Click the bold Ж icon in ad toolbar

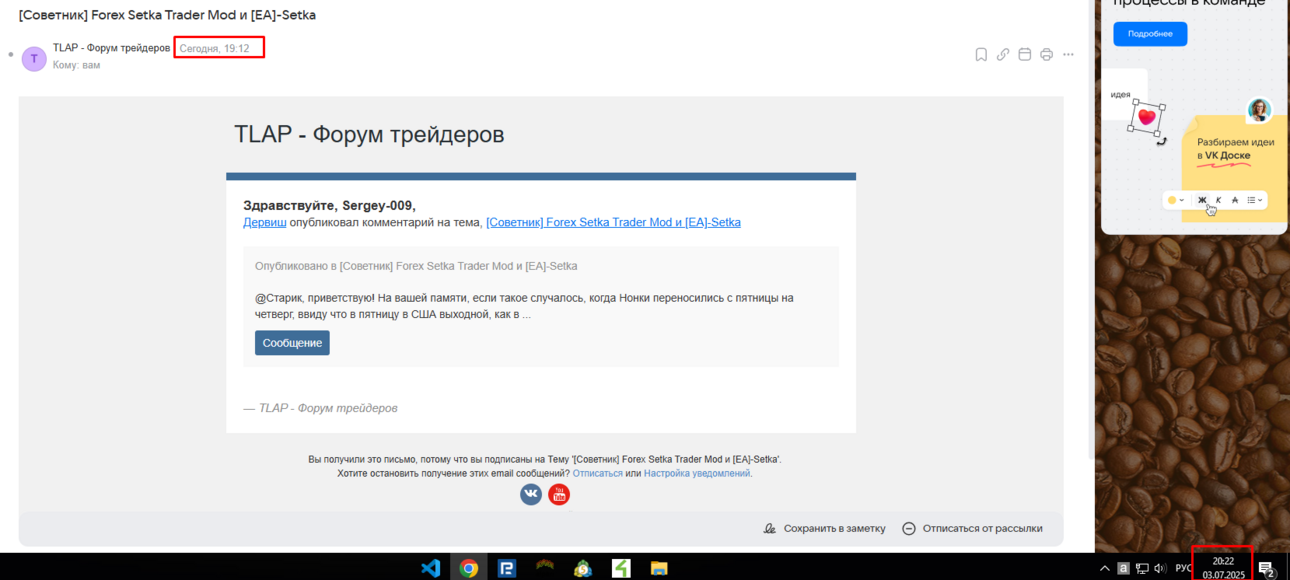tap(1202, 200)
